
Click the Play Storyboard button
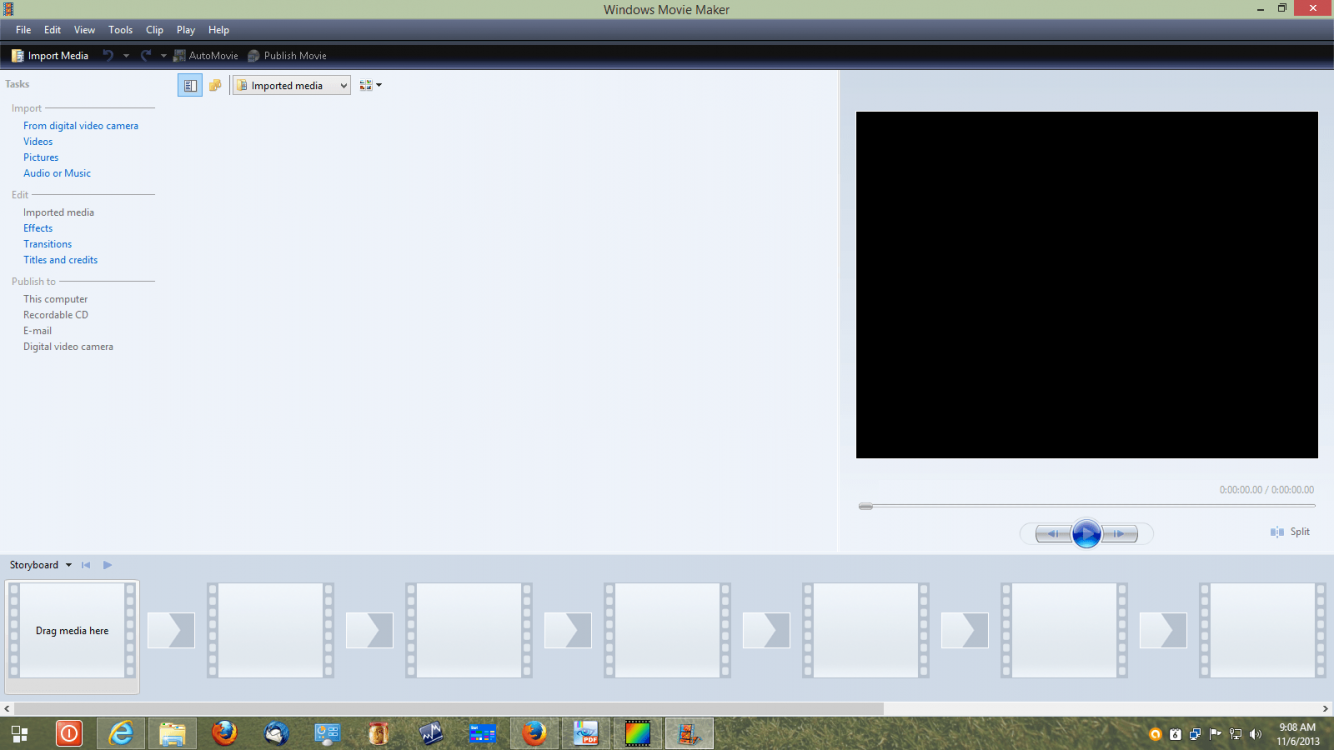pyautogui.click(x=108, y=566)
